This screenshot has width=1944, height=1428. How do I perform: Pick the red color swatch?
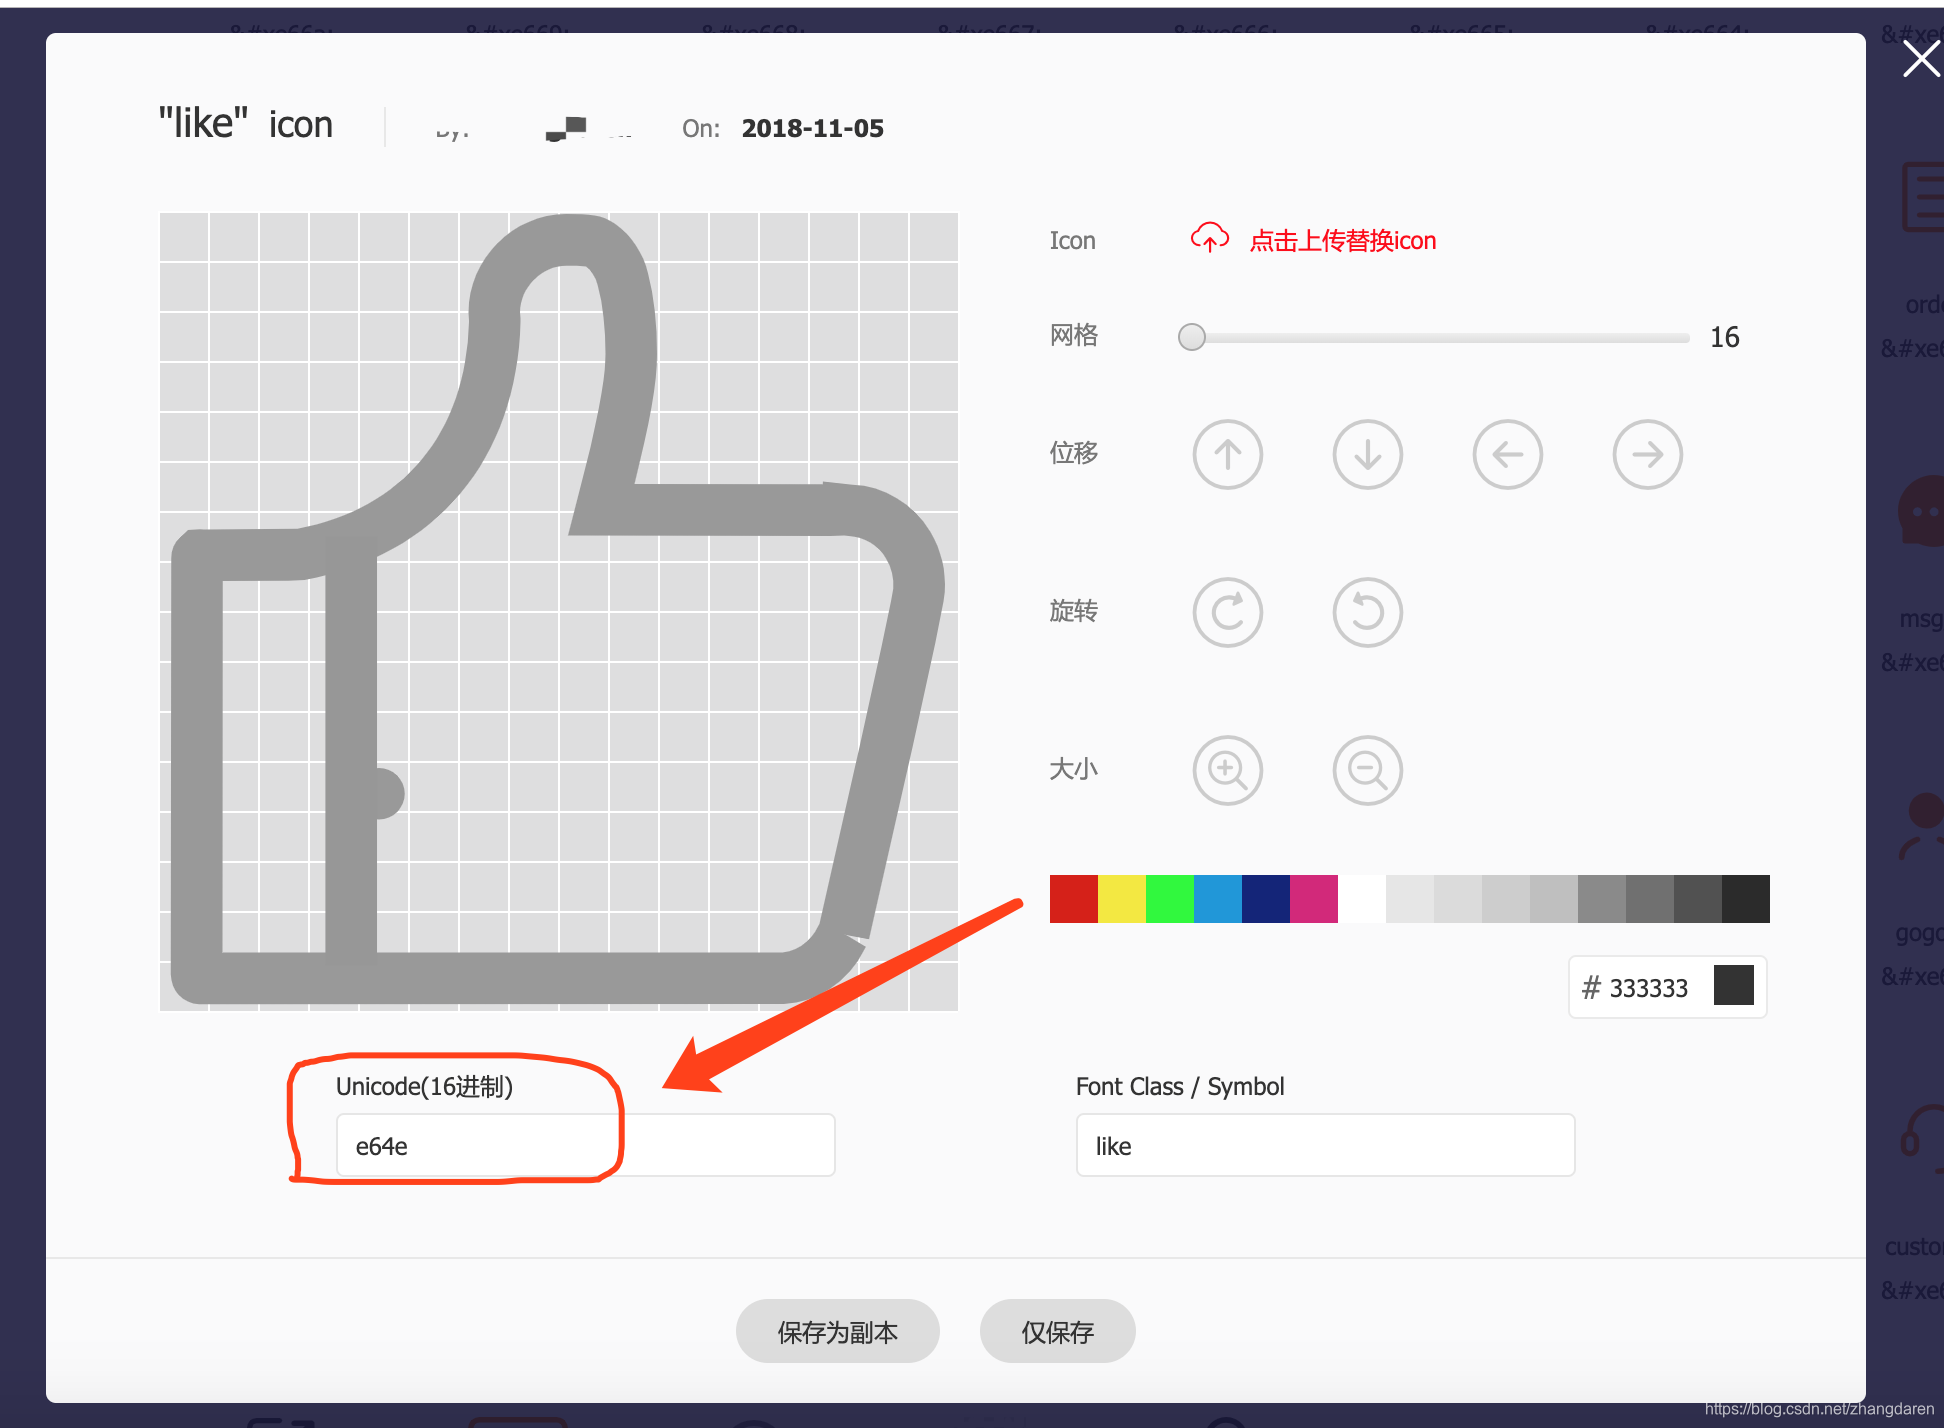pos(1073,898)
